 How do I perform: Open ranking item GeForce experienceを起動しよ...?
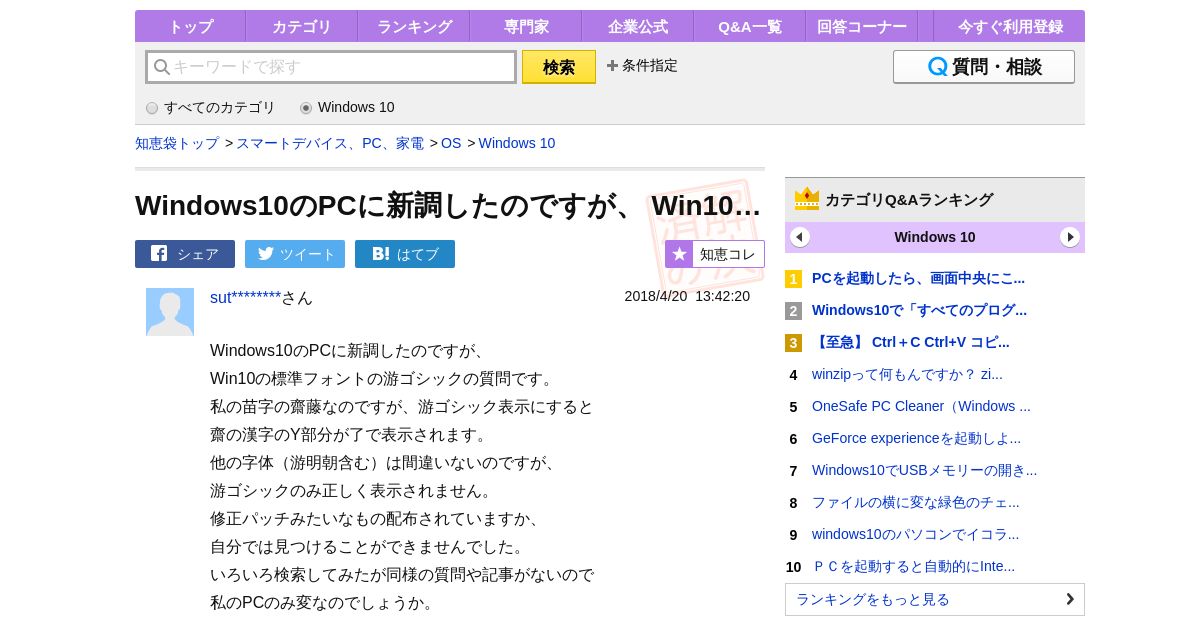(916, 438)
